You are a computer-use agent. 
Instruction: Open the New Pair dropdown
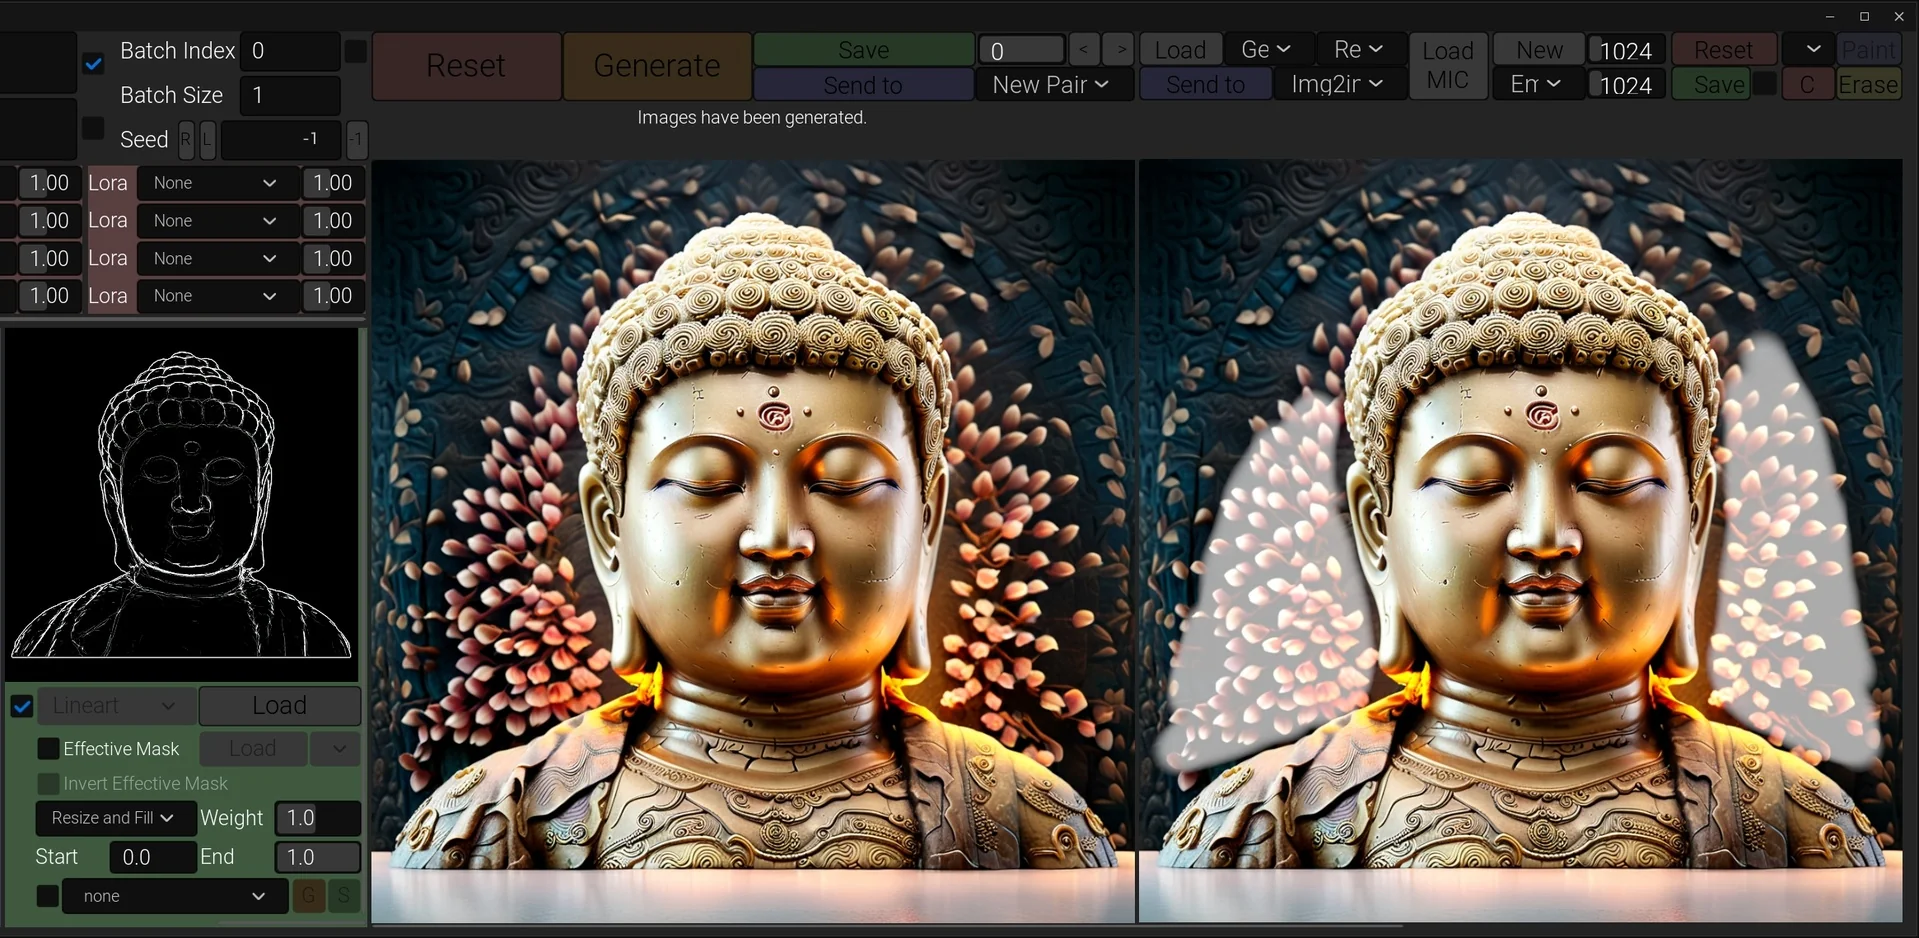[1052, 85]
